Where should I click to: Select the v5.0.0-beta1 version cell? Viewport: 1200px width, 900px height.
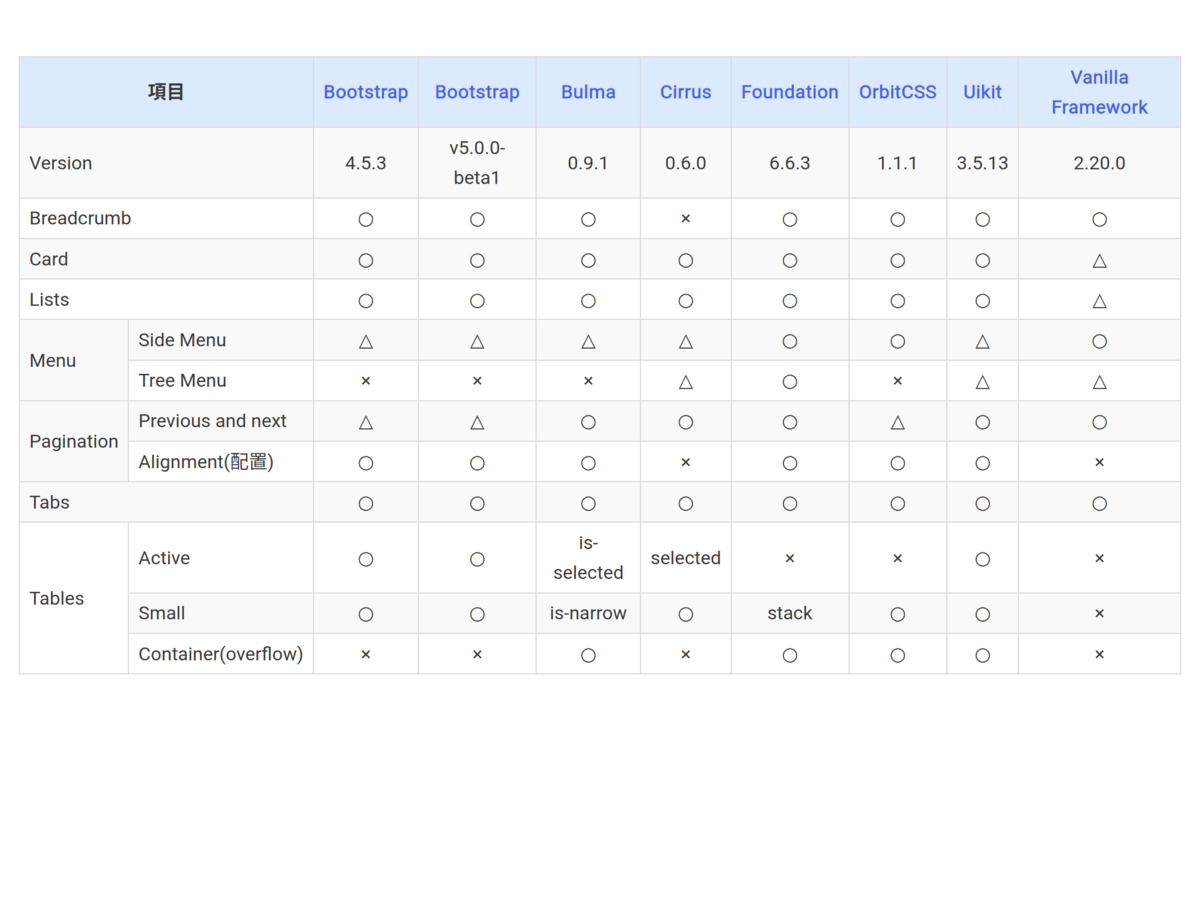tap(477, 163)
